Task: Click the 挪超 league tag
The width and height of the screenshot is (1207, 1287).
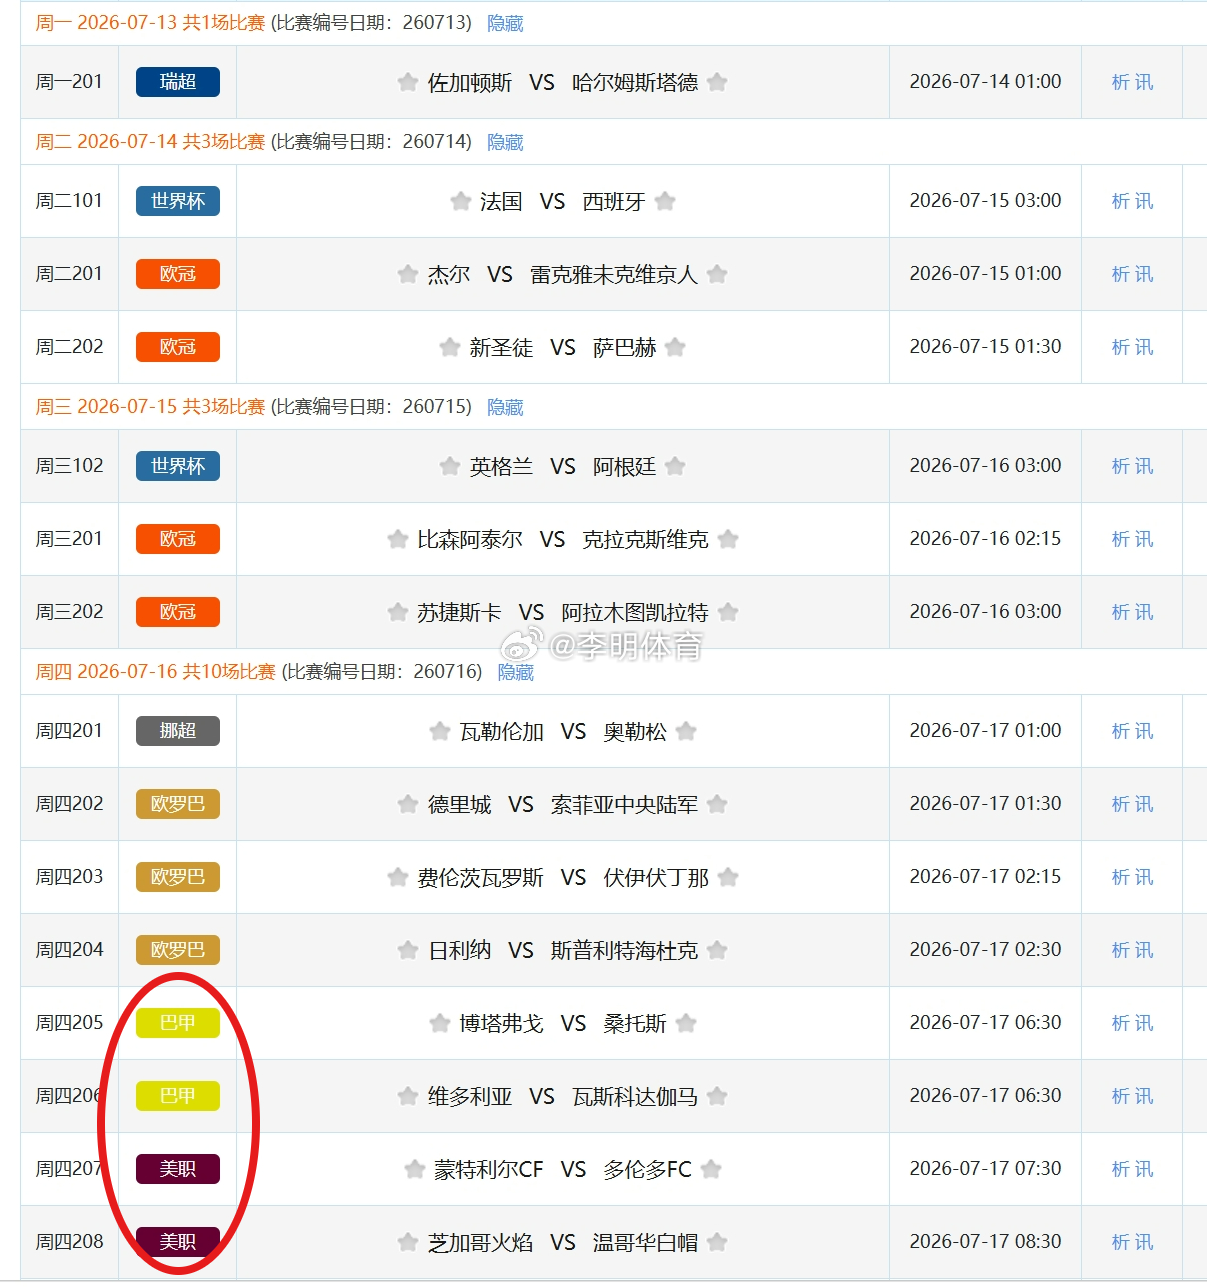Action: pyautogui.click(x=178, y=731)
